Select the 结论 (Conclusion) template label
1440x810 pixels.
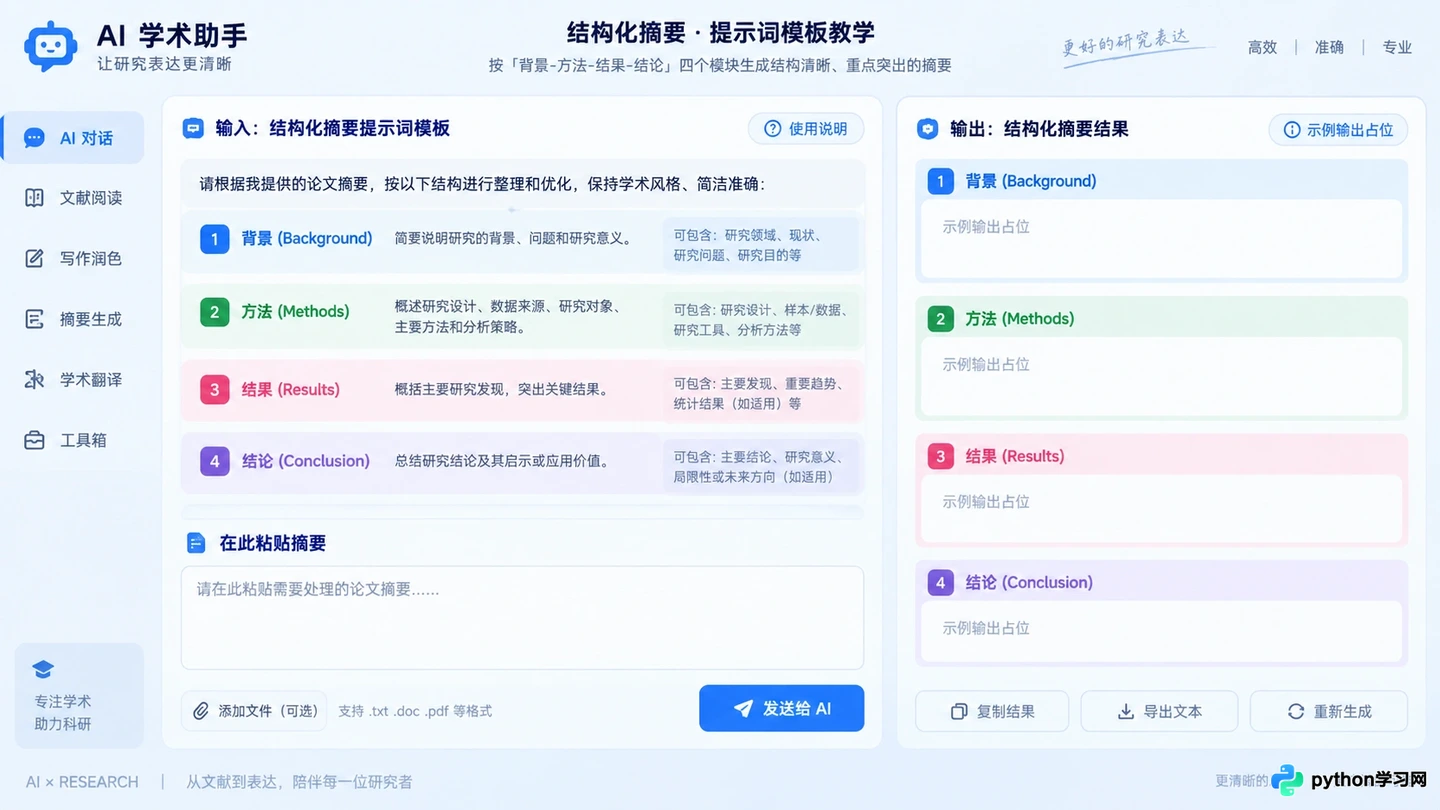pyautogui.click(x=305, y=461)
